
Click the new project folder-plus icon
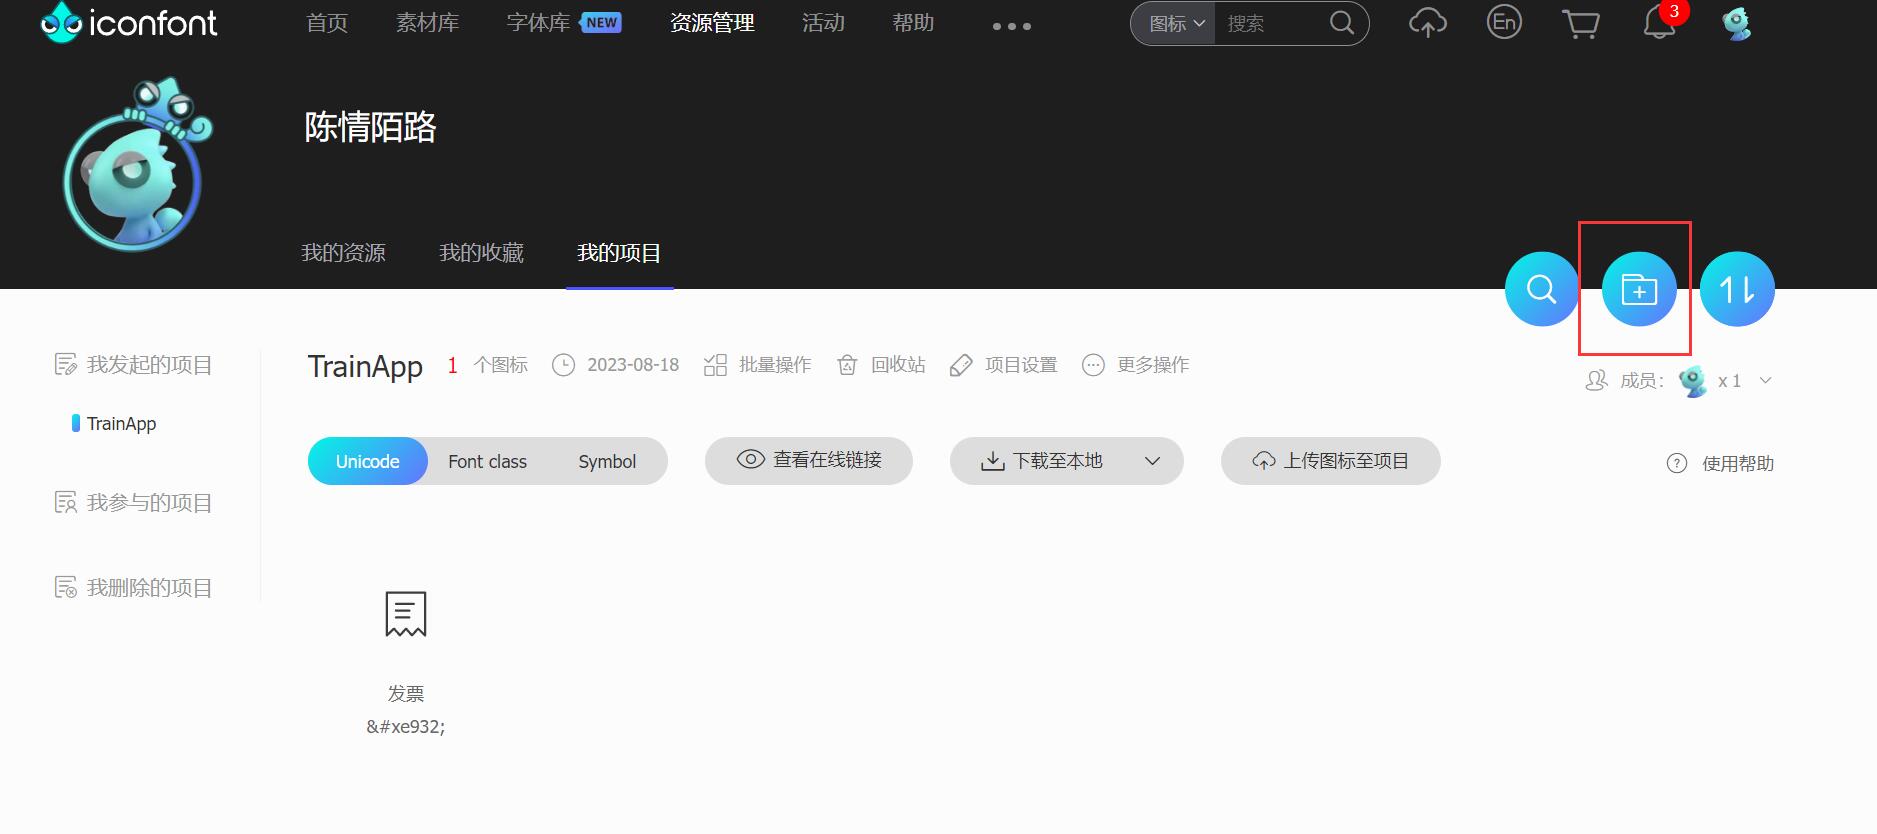(x=1638, y=290)
